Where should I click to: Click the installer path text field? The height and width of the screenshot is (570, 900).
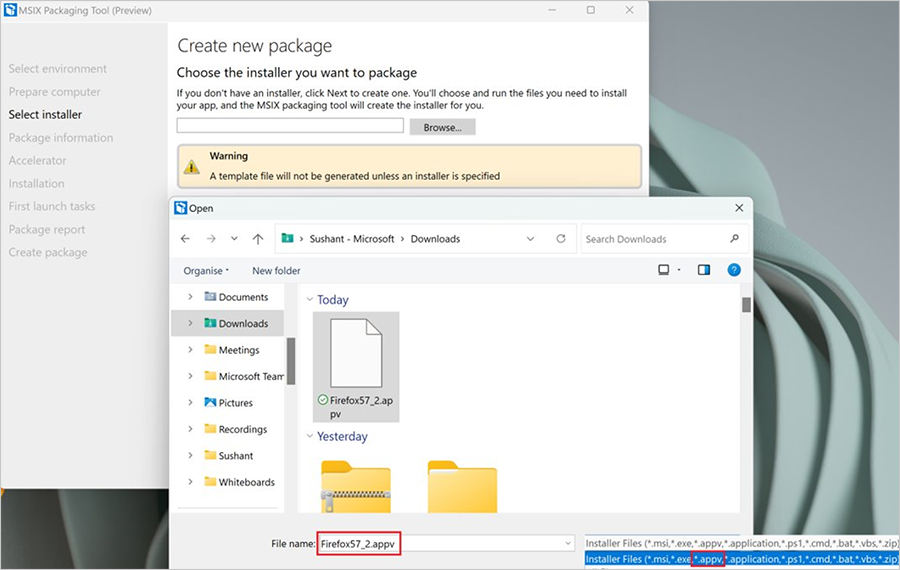pos(290,126)
